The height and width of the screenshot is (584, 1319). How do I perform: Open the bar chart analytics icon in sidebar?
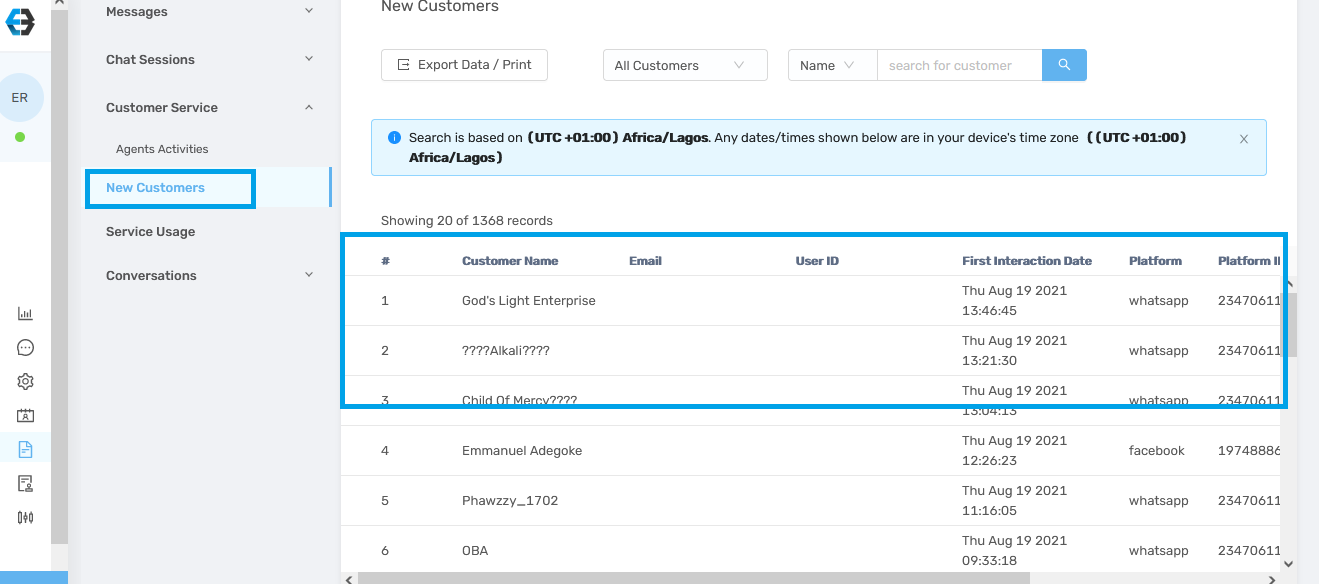(26, 314)
